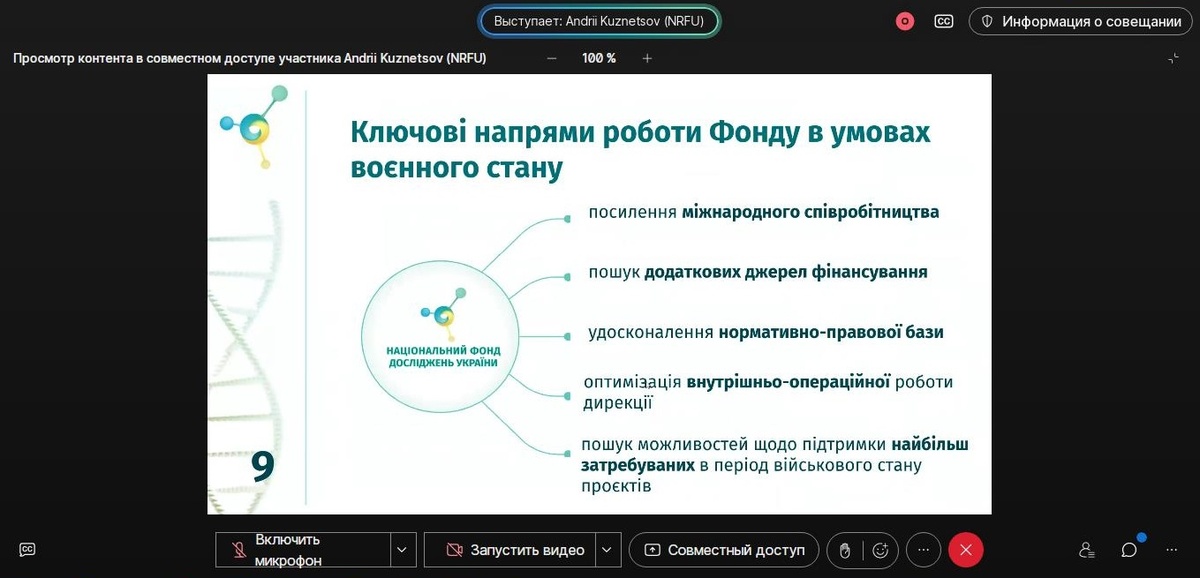This screenshot has width=1200, height=578.
Task: Leave meeting with red X button
Action: (x=966, y=550)
